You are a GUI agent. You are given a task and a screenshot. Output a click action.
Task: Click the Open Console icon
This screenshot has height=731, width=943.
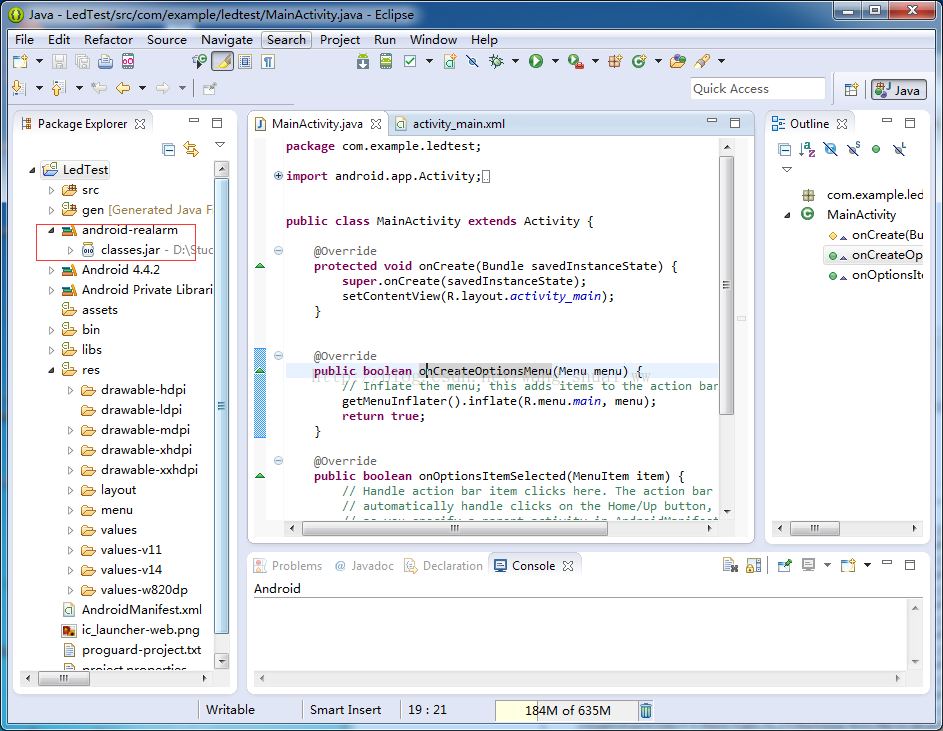[x=848, y=566]
